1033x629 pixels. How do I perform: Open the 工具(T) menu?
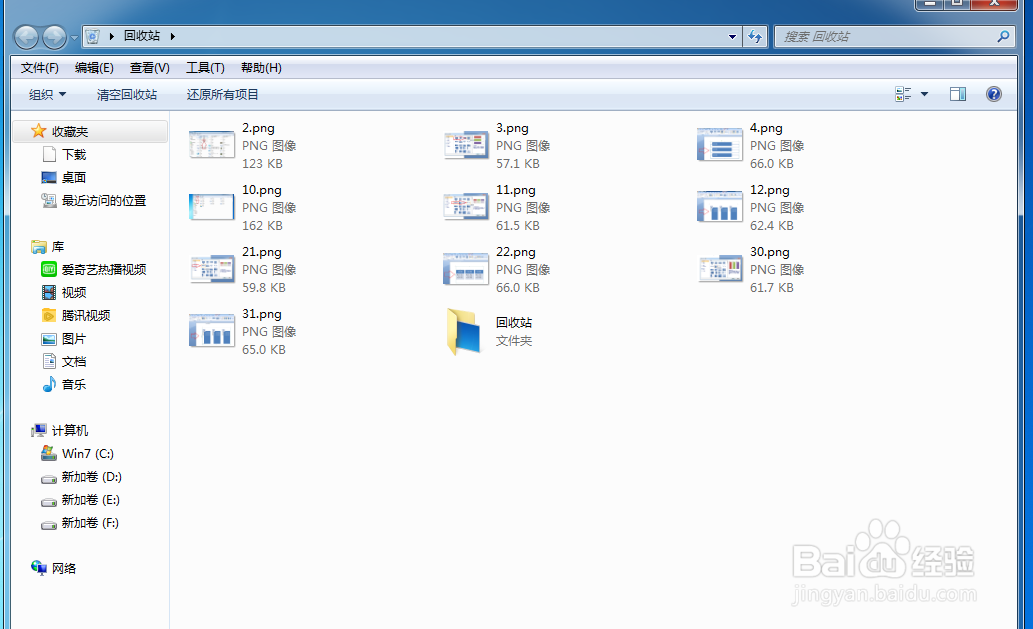[x=205, y=68]
